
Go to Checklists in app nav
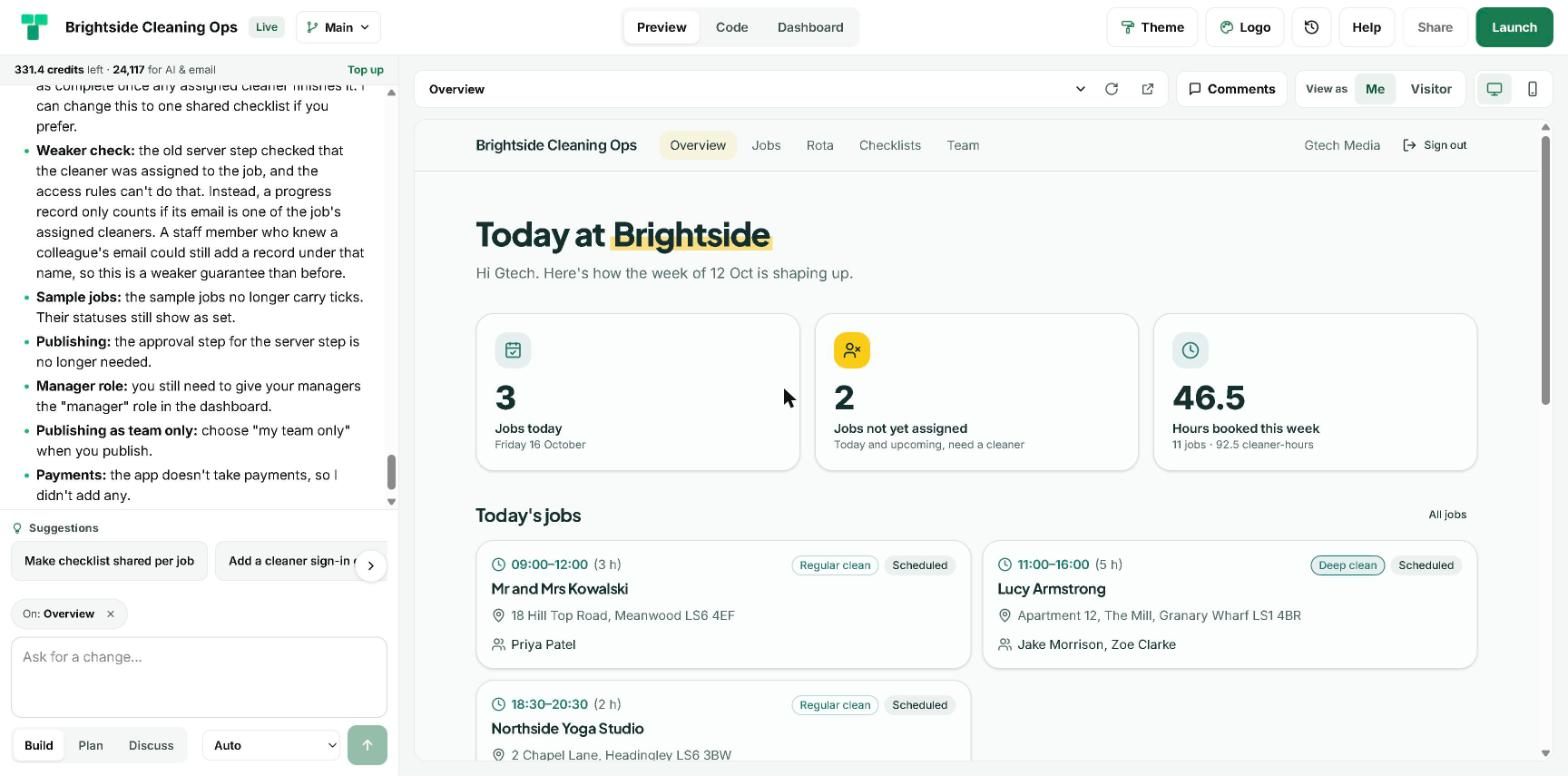pos(890,145)
